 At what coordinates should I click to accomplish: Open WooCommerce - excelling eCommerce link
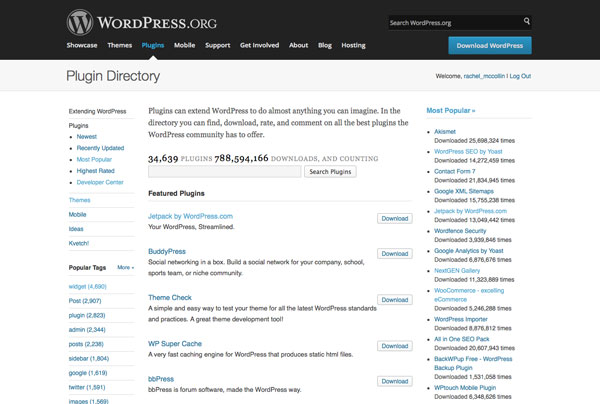469,295
